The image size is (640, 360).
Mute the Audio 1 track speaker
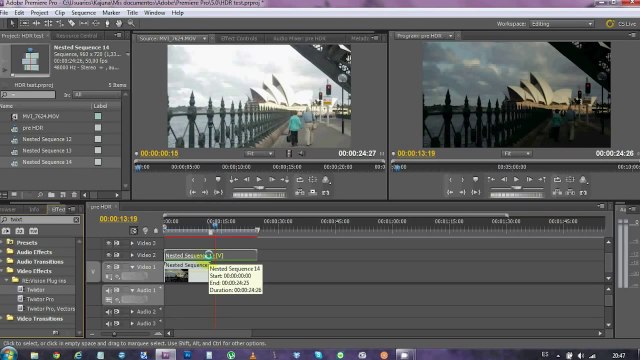[x=108, y=290]
